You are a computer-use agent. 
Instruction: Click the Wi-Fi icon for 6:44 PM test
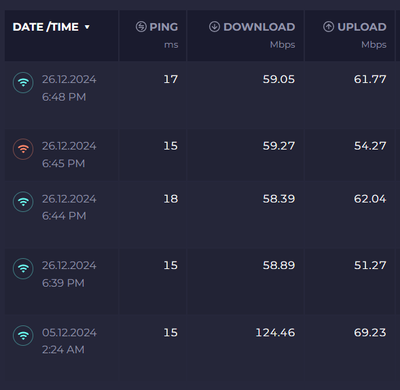23,202
